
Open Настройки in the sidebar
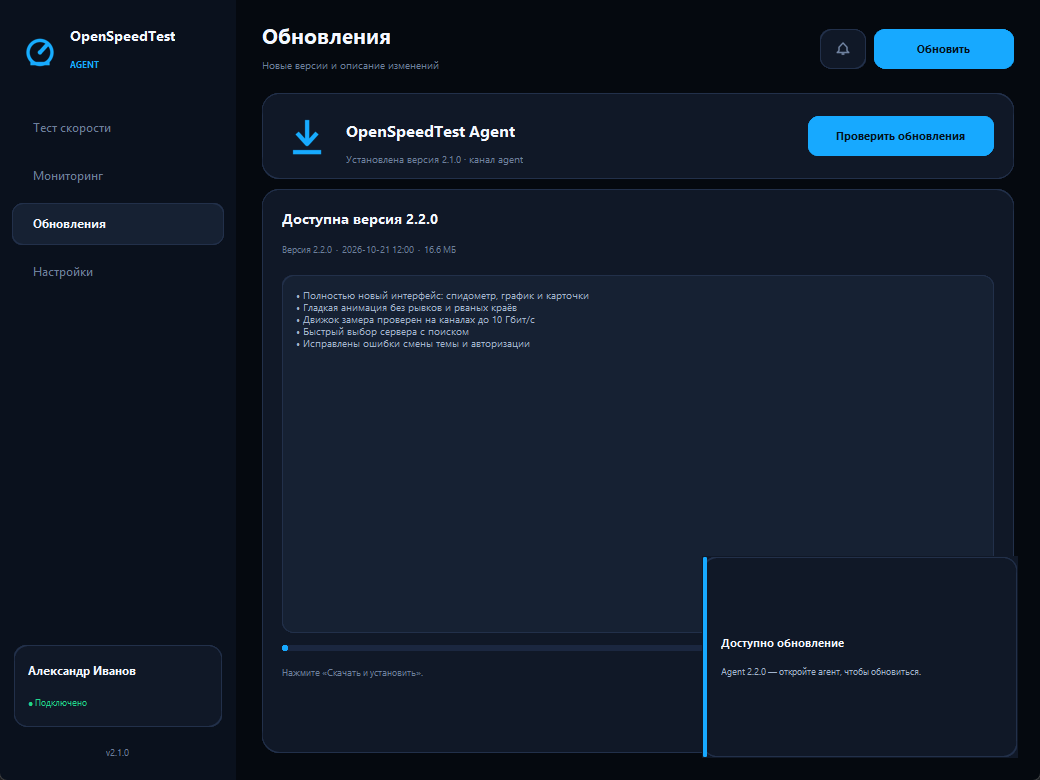point(118,272)
